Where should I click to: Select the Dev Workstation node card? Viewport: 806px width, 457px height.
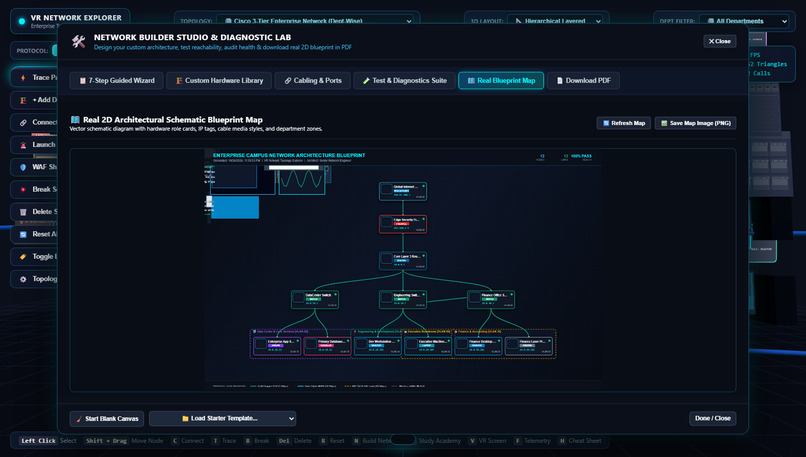378,346
